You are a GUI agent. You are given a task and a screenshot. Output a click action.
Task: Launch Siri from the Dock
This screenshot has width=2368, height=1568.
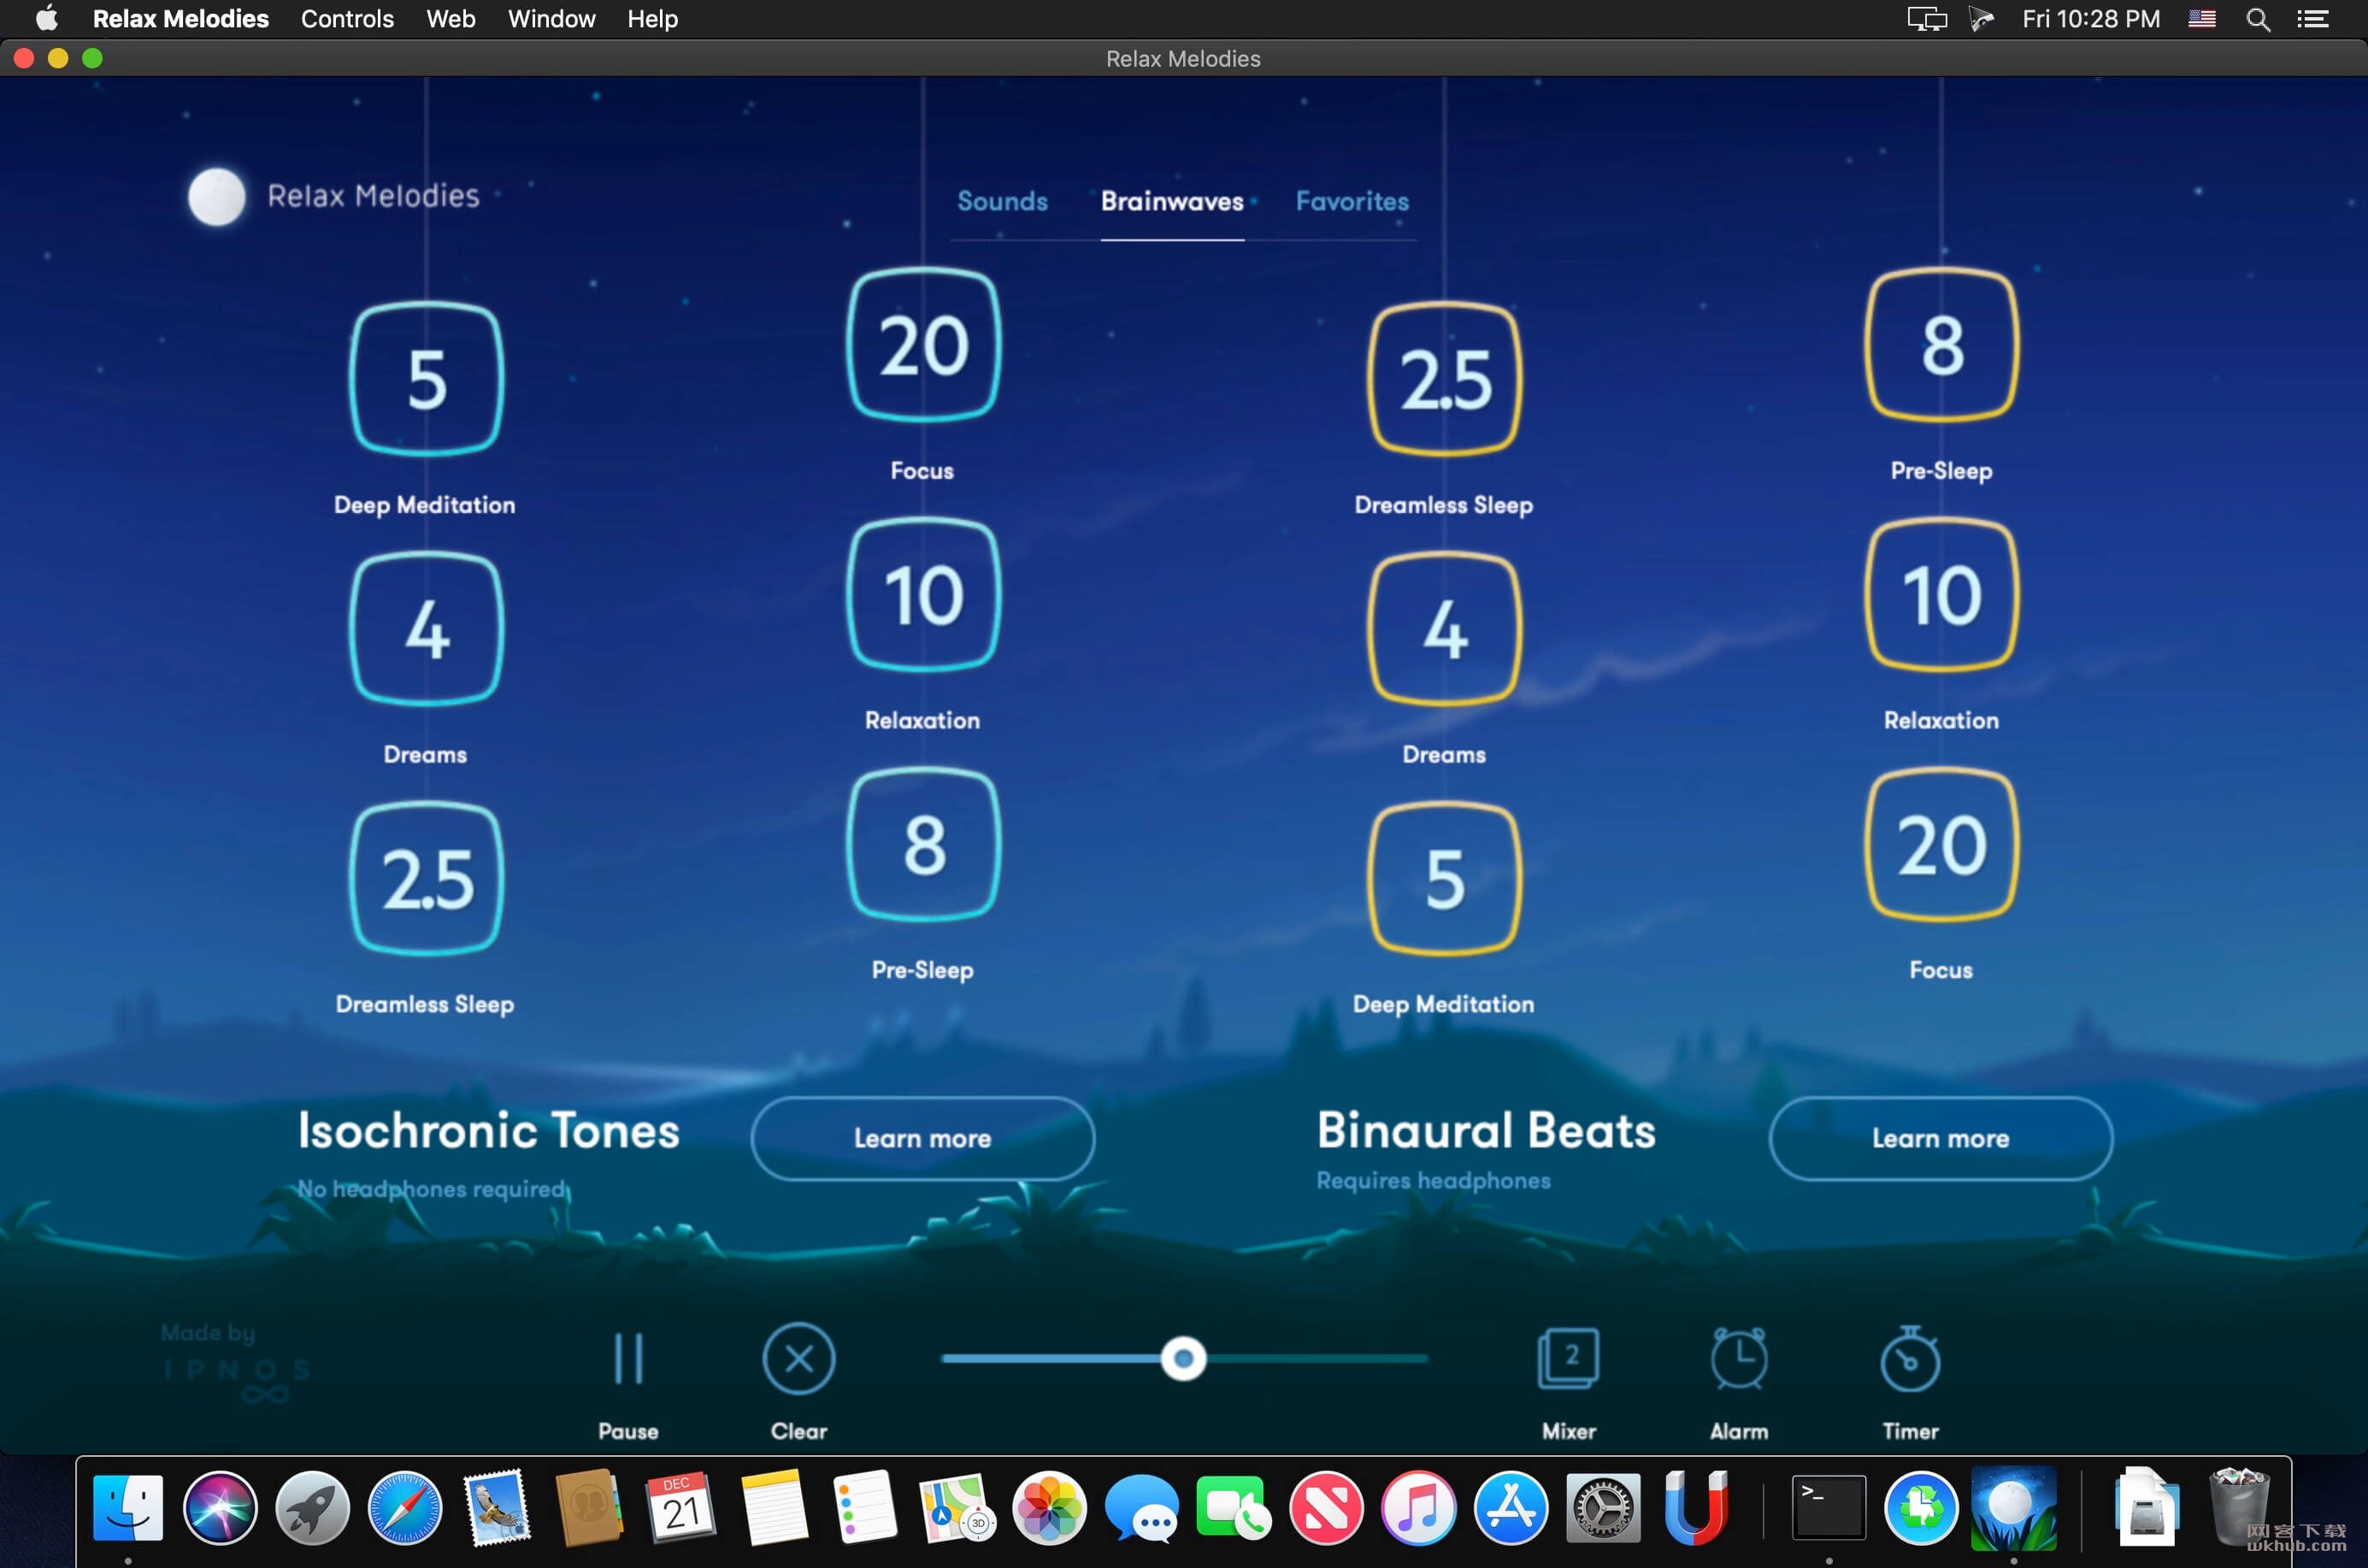(220, 1508)
